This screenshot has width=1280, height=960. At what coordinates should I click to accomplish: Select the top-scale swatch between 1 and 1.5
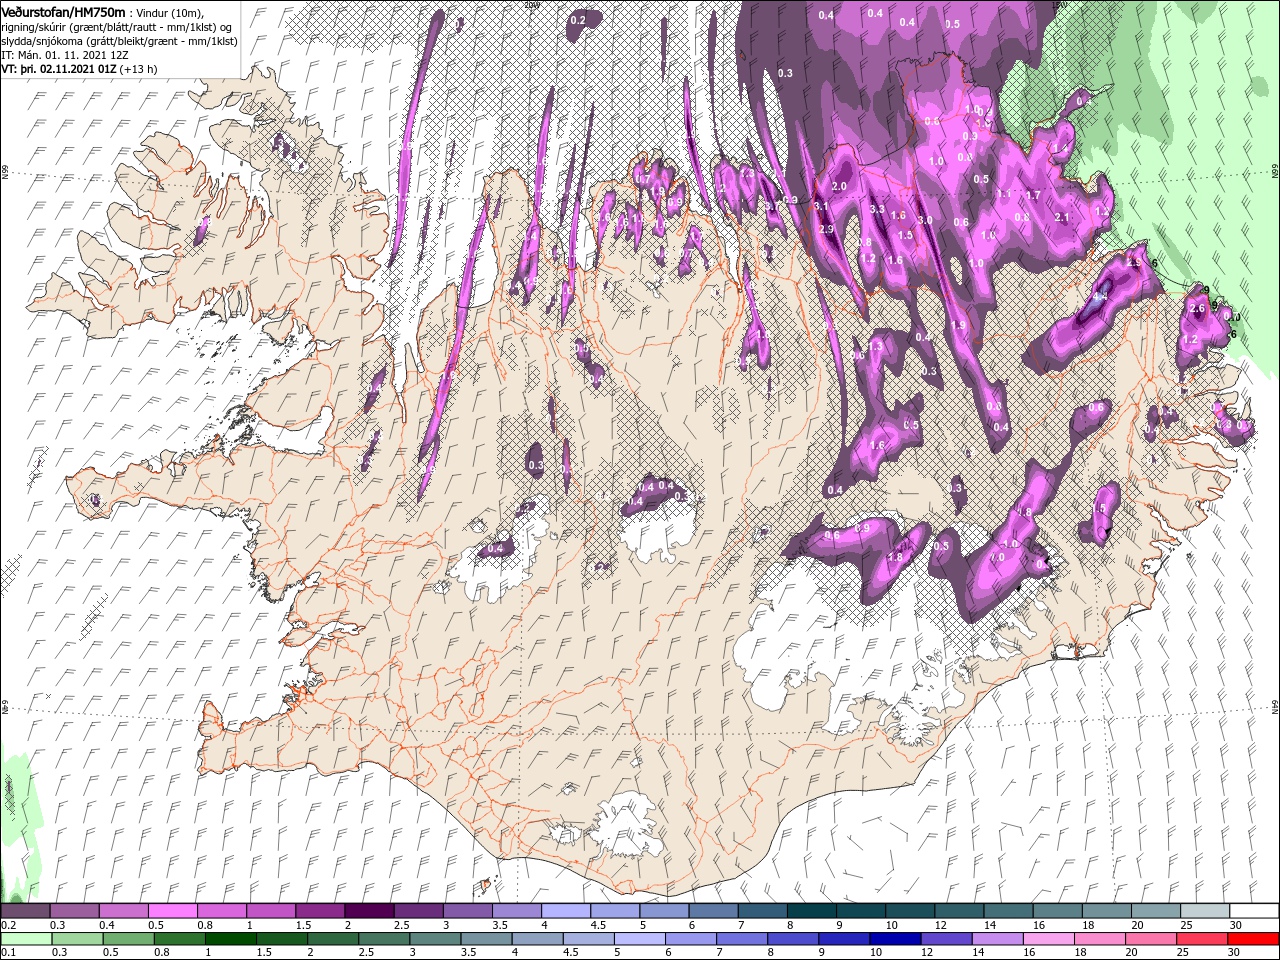(271, 911)
